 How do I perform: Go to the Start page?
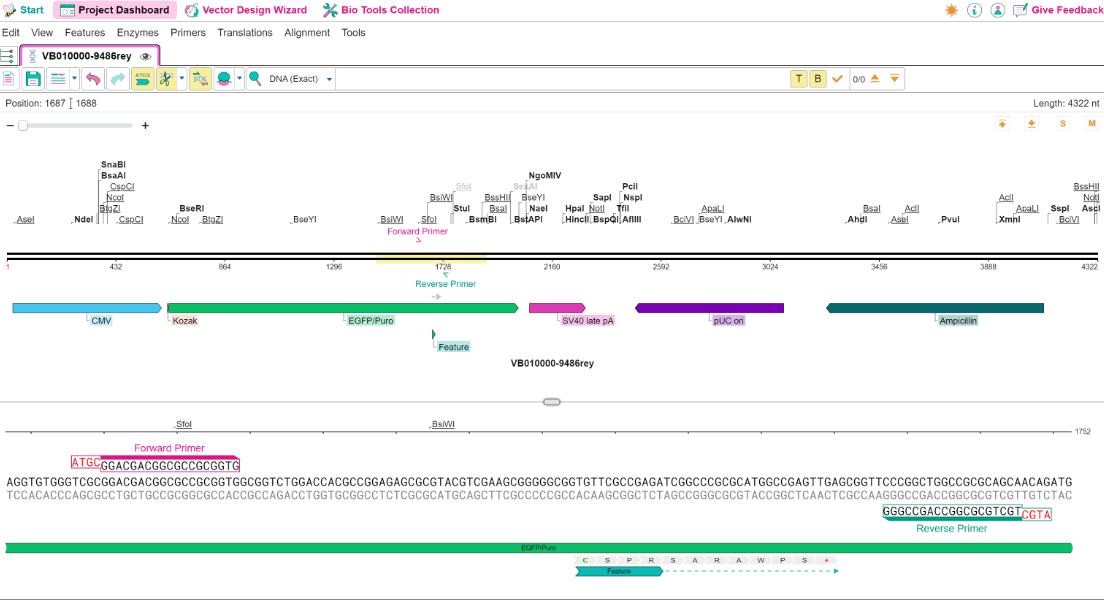click(x=24, y=10)
